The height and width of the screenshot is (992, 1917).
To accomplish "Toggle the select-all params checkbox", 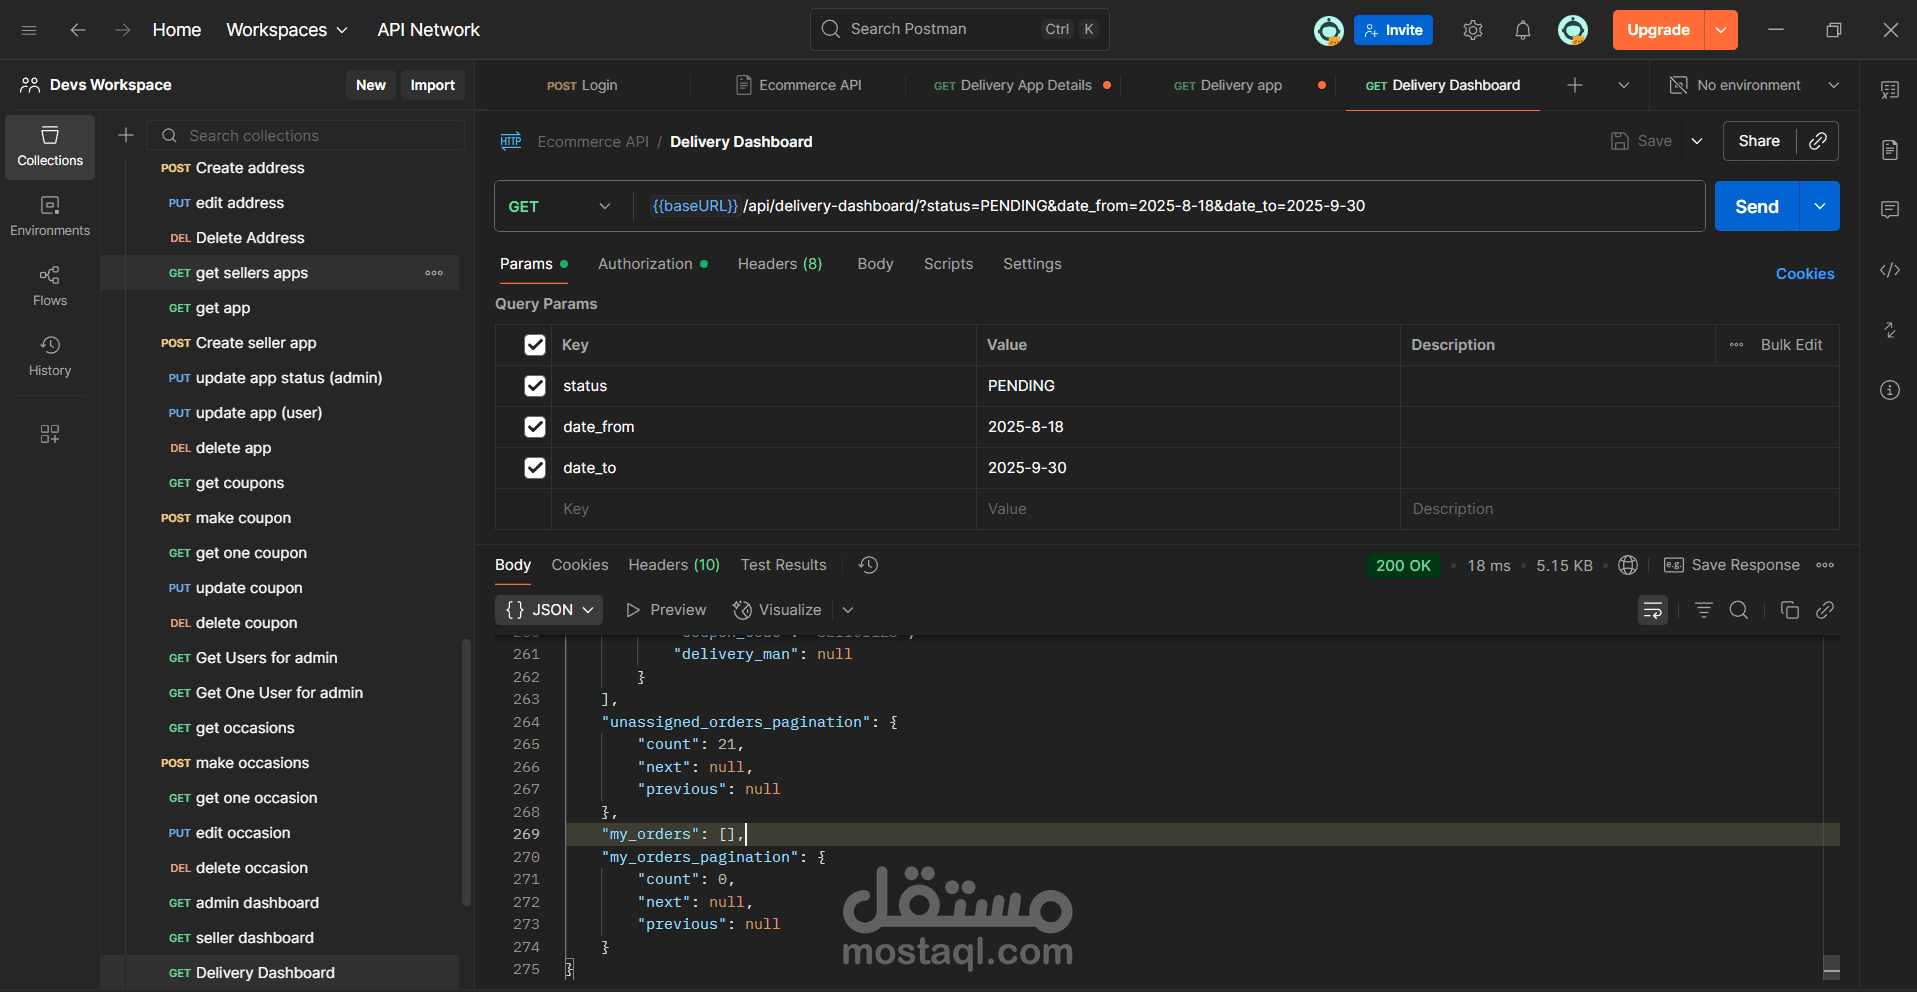I will 535,345.
